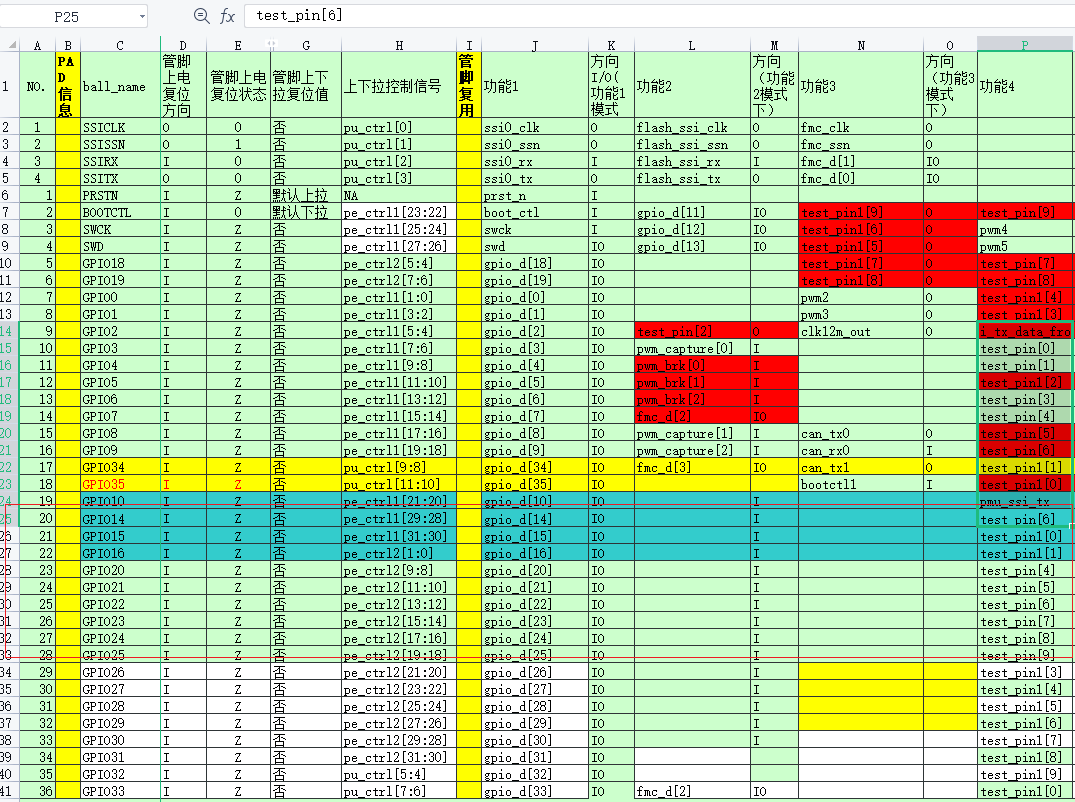Select the pwm_capture[0] cell
This screenshot has height=802, width=1075.
[692, 348]
